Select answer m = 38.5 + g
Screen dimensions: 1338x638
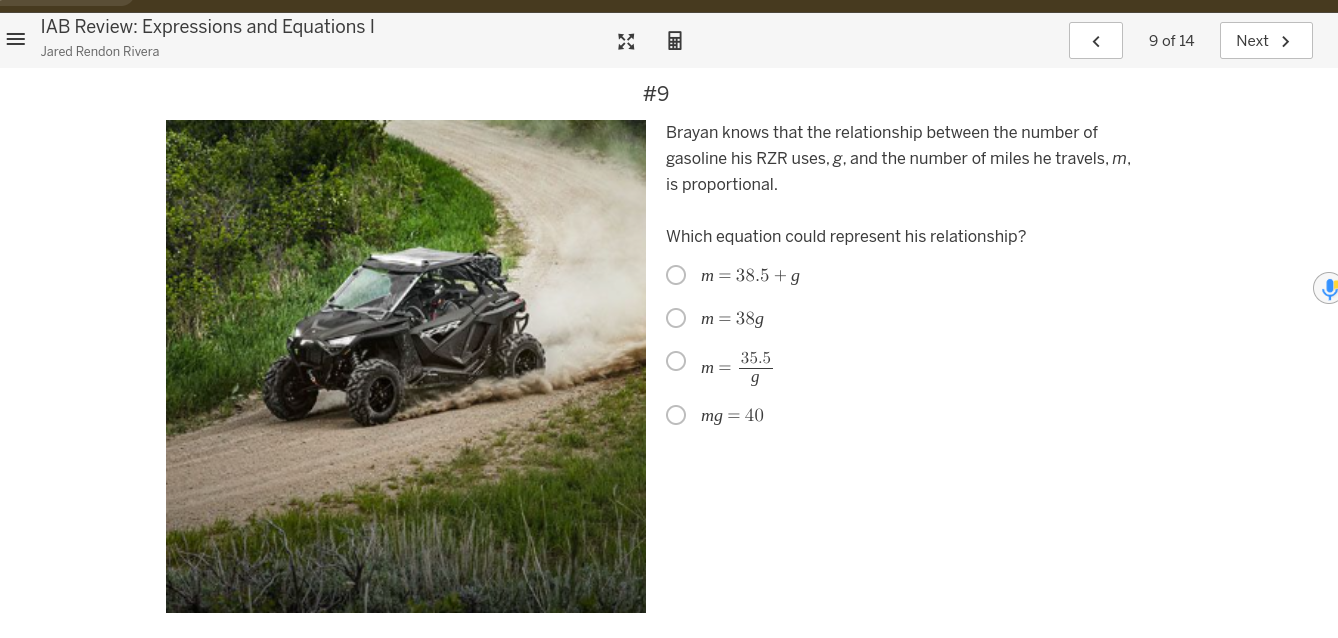click(677, 275)
